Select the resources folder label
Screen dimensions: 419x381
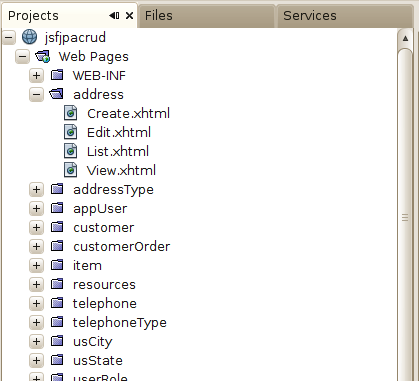(x=104, y=284)
